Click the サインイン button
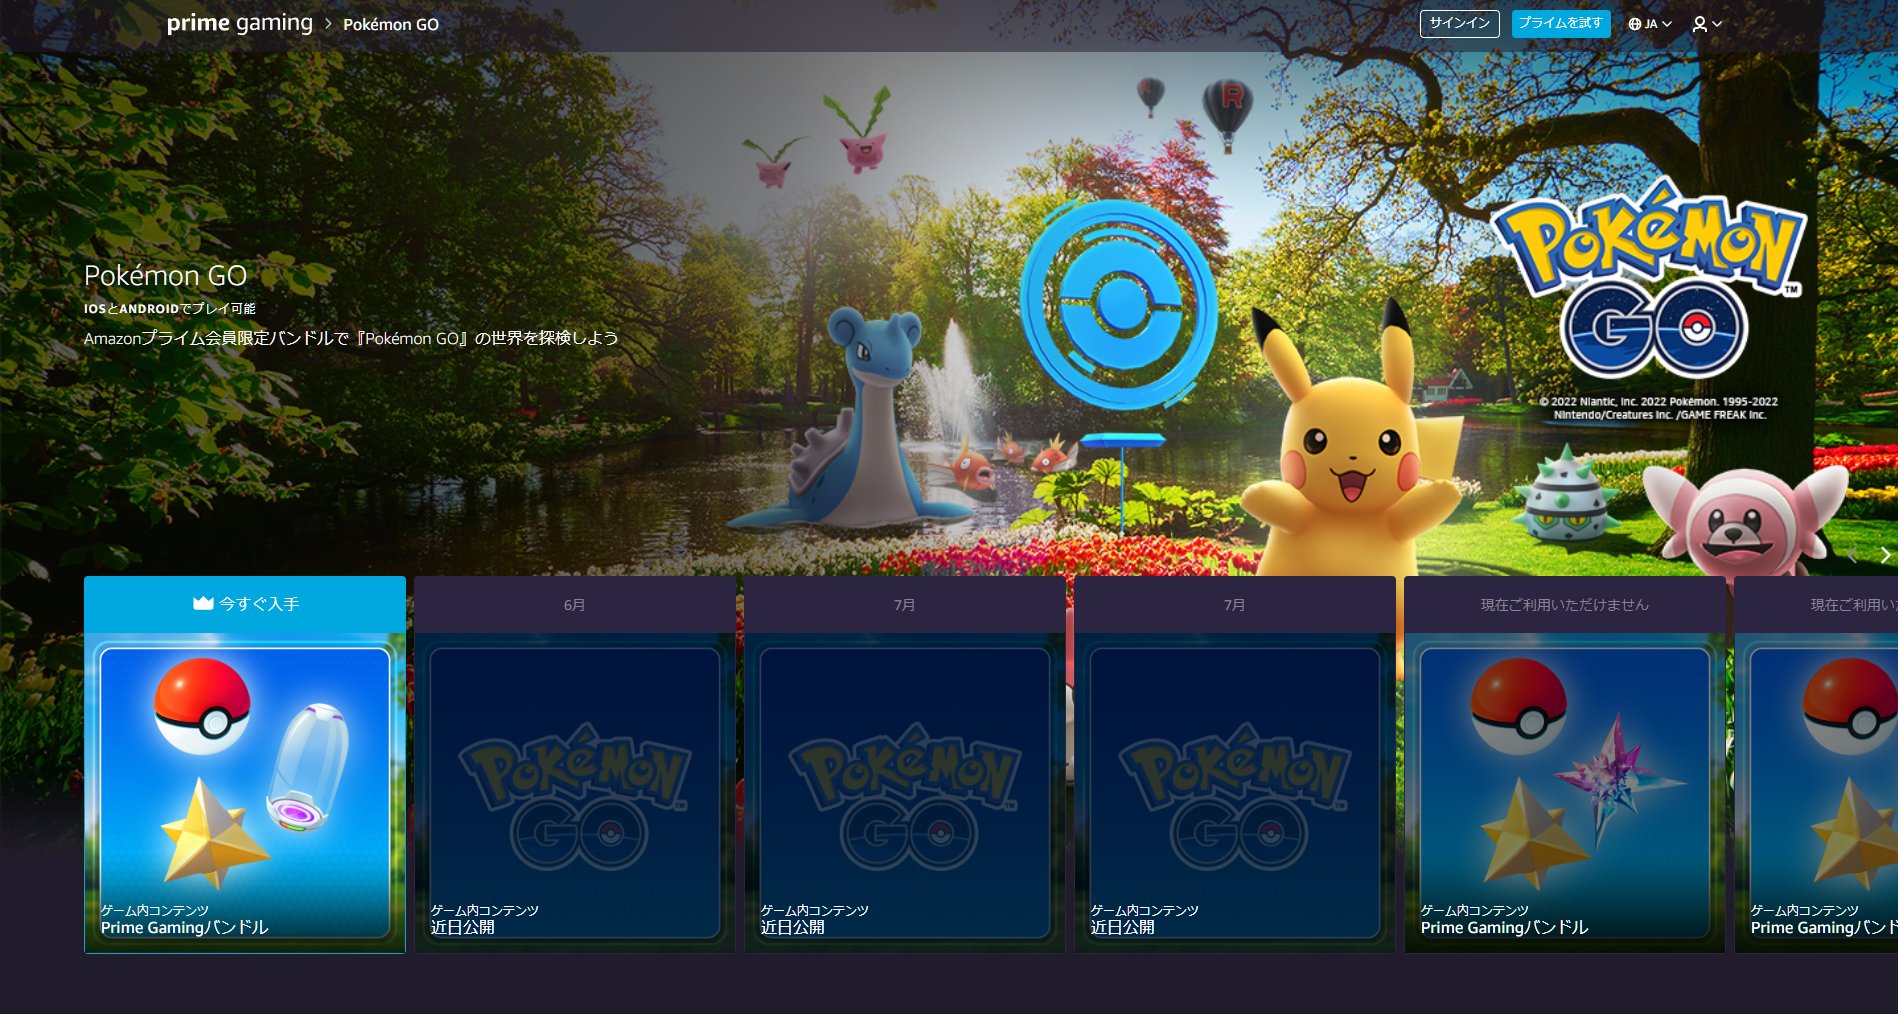1898x1014 pixels. pyautogui.click(x=1459, y=23)
